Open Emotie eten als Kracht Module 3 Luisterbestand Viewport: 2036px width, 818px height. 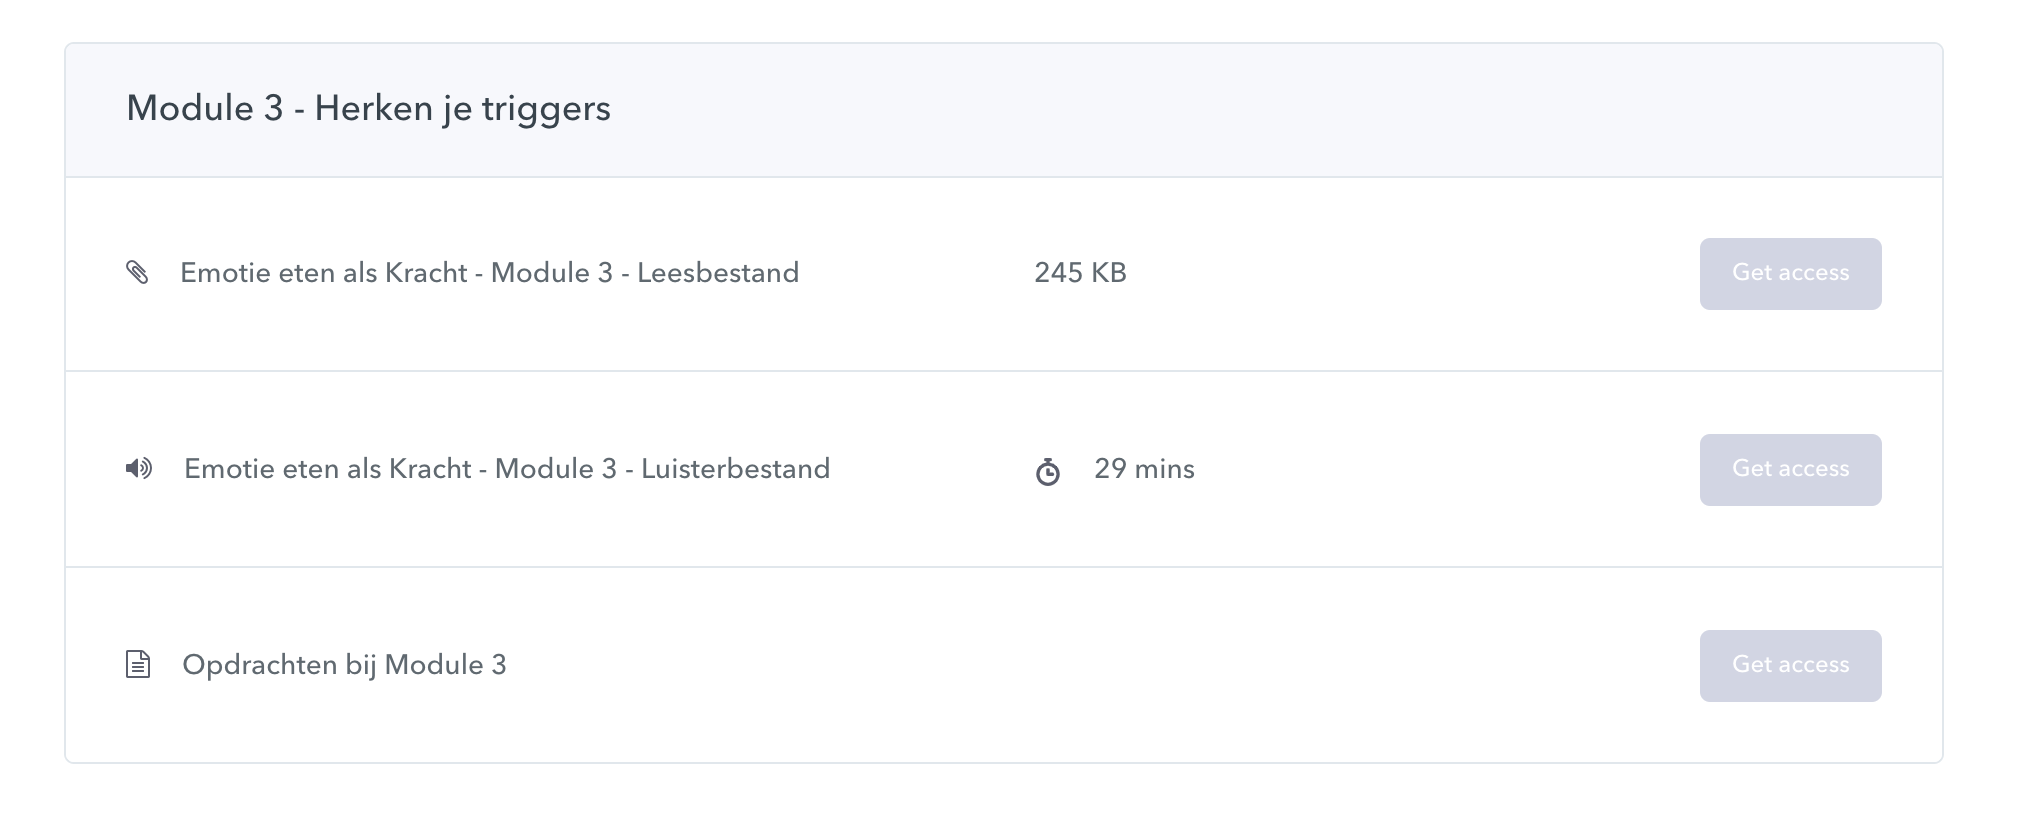coord(507,468)
